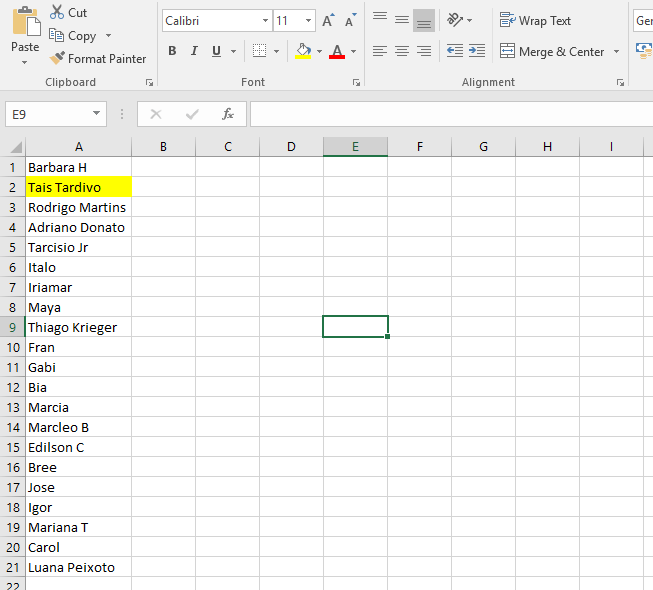
Task: Select the row 9 header
Action: pos(13,327)
